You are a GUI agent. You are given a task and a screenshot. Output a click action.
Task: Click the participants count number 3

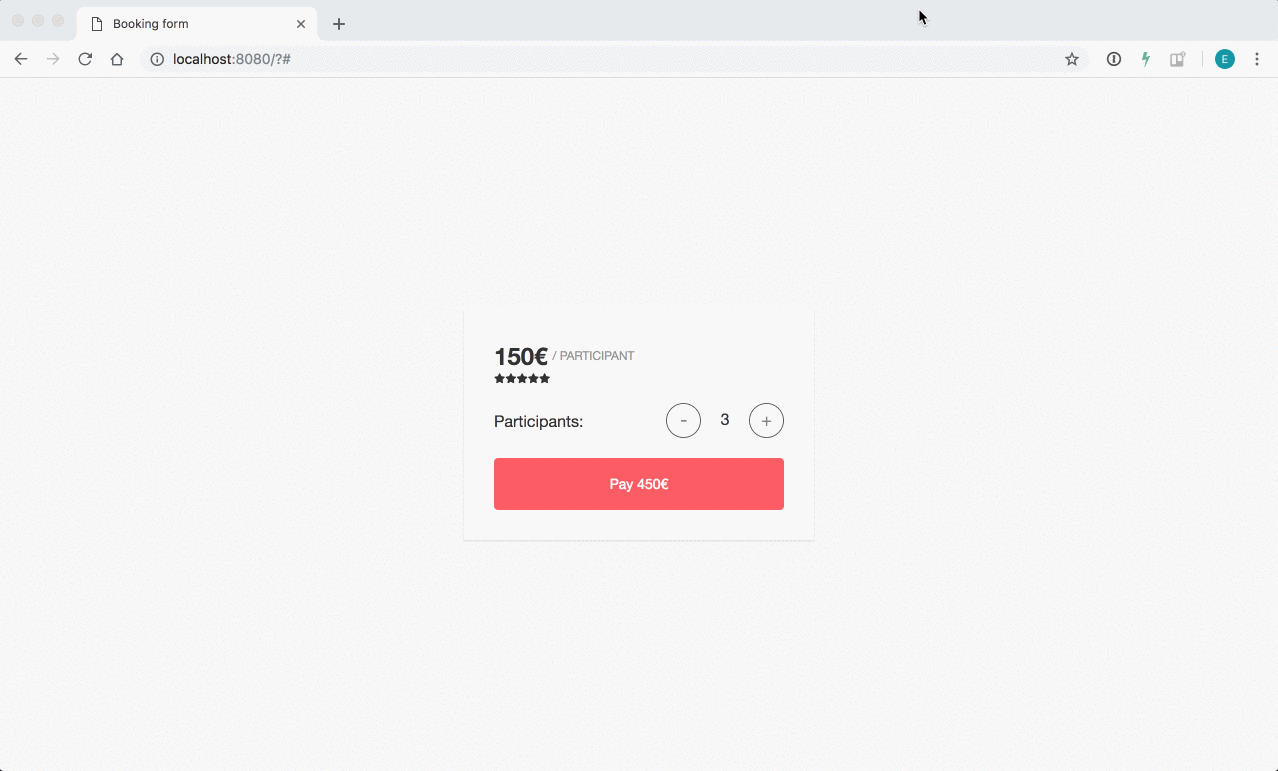coord(725,420)
